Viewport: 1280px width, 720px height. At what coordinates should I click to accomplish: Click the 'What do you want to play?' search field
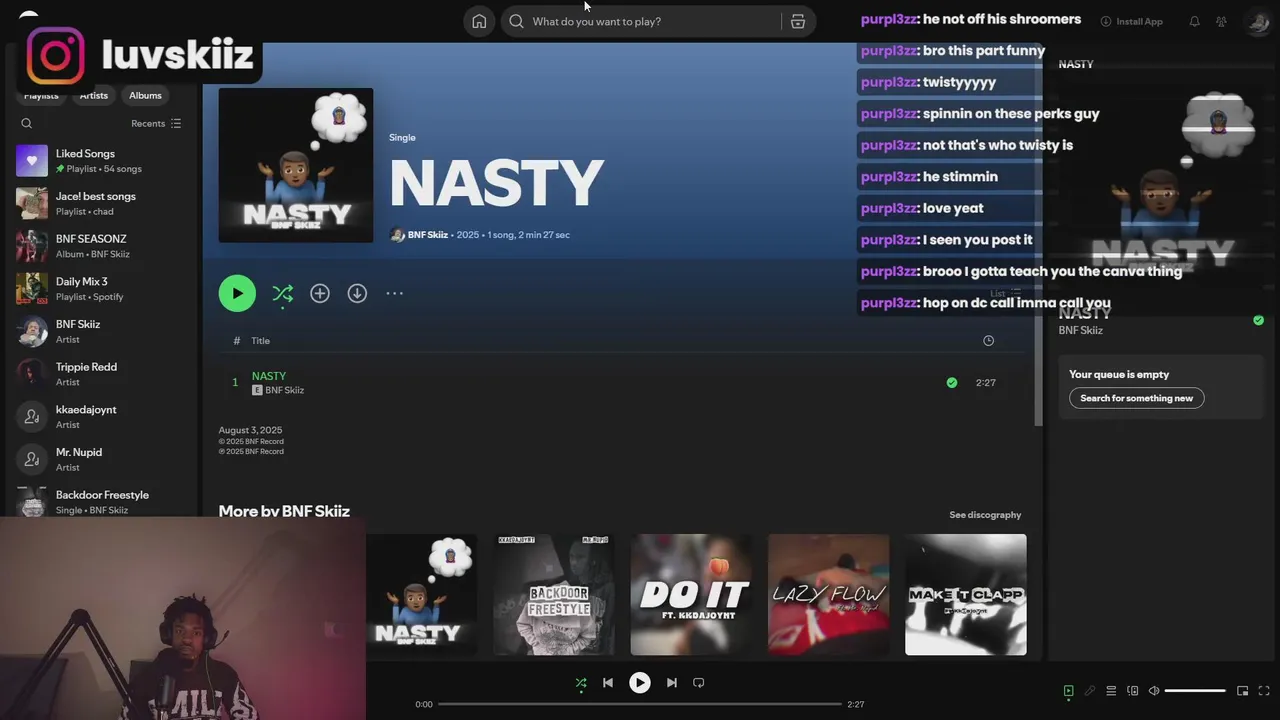click(x=640, y=21)
